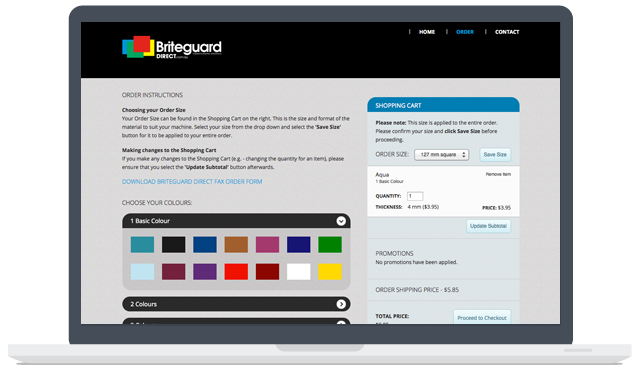Pick the brown colour swatch

(236, 245)
